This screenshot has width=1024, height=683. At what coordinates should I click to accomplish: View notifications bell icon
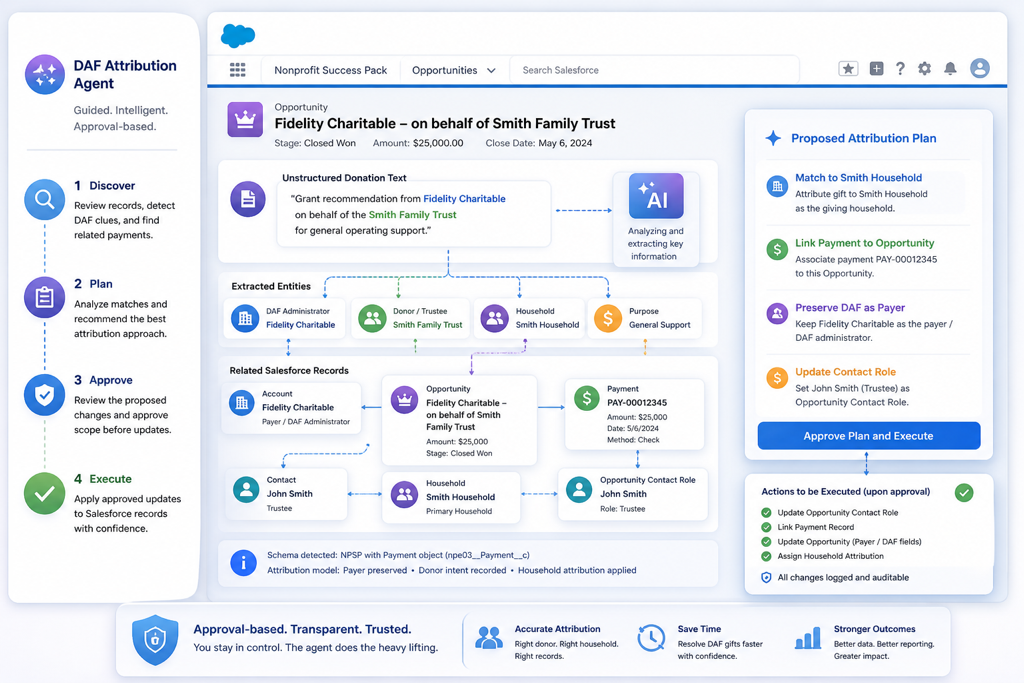950,69
